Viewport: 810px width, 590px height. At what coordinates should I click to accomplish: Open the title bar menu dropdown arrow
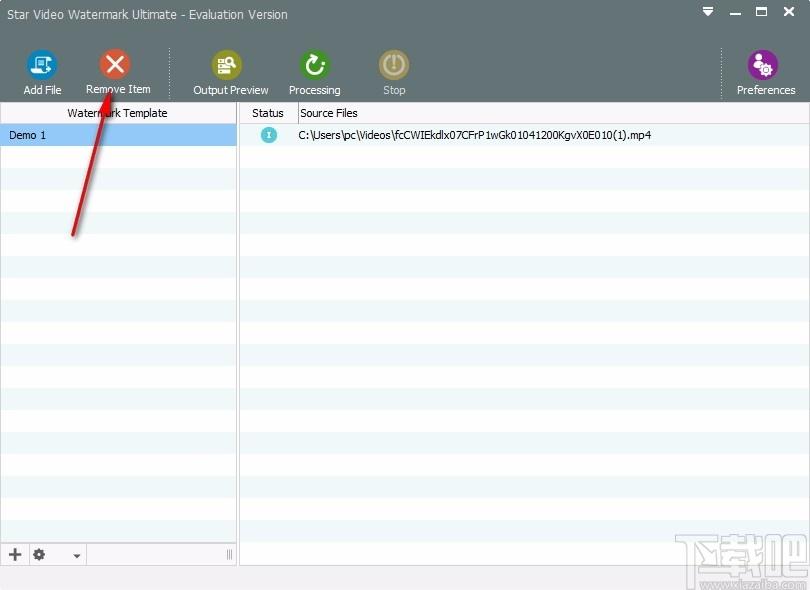[x=708, y=11]
